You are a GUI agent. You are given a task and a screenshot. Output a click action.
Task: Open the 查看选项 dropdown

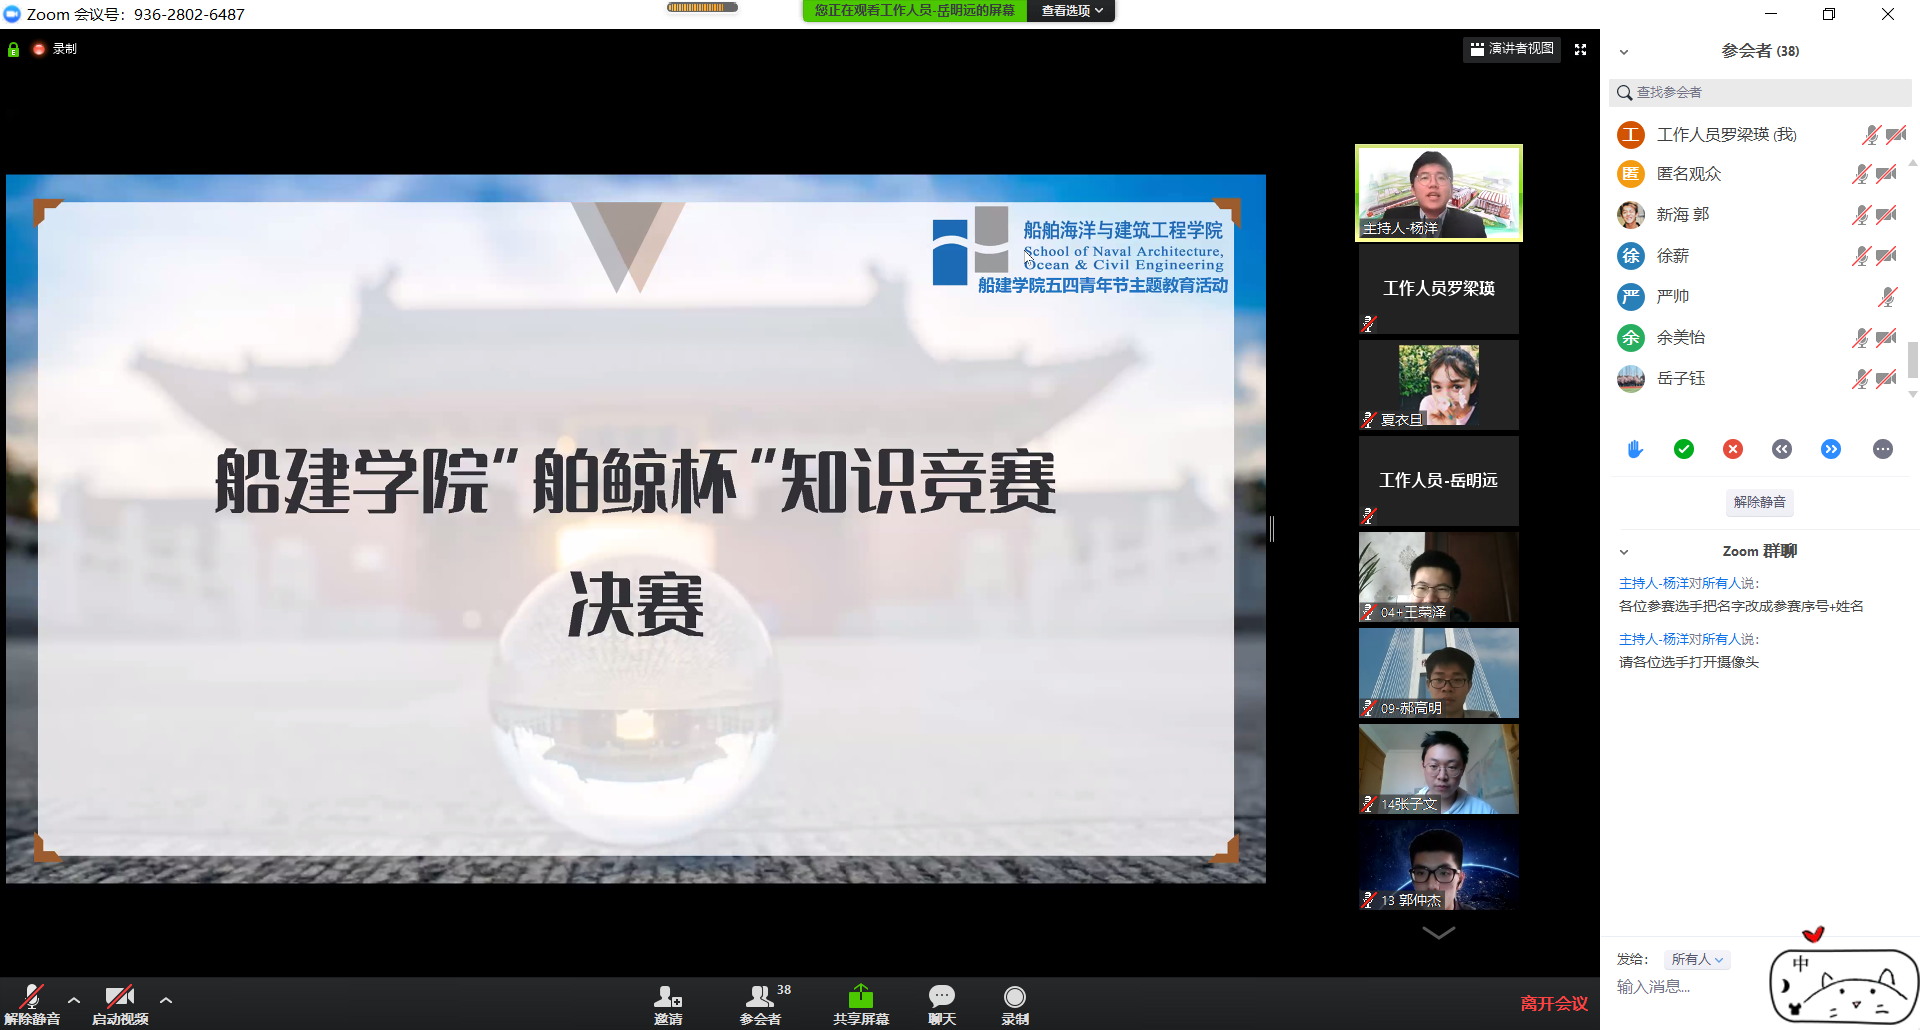pyautogui.click(x=1070, y=11)
